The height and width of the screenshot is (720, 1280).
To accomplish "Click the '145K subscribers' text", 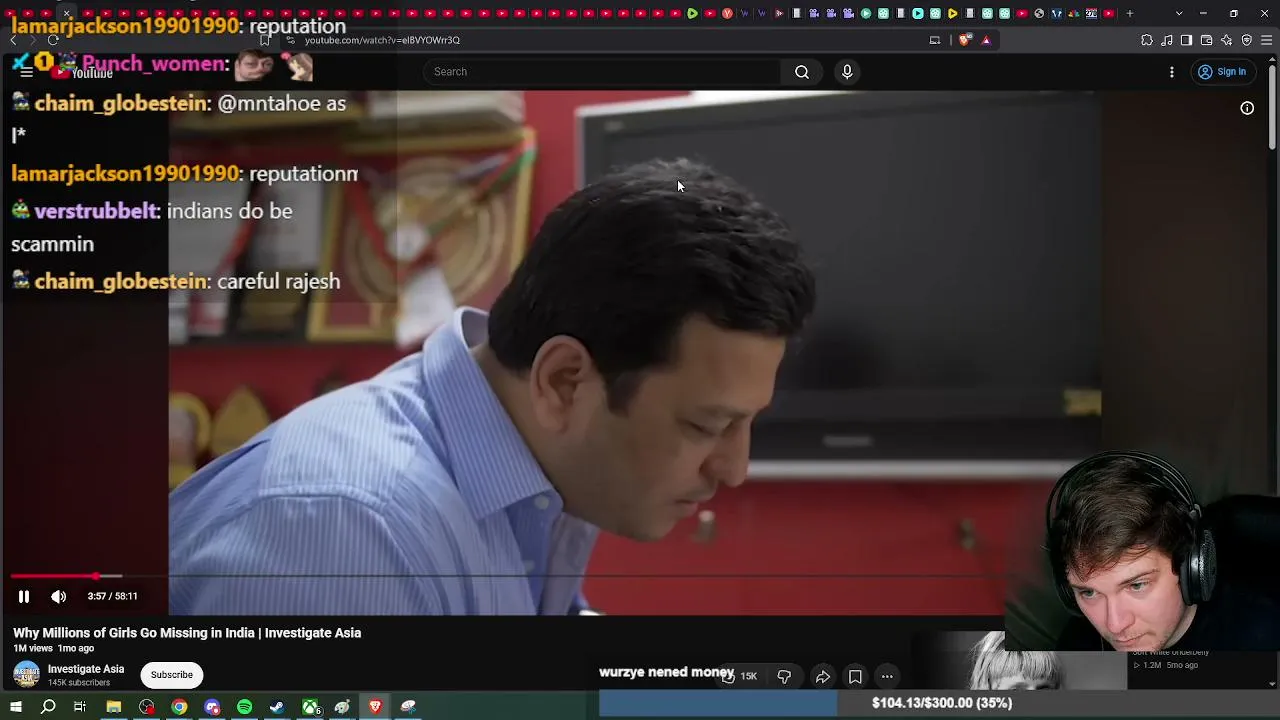I will pyautogui.click(x=79, y=683).
